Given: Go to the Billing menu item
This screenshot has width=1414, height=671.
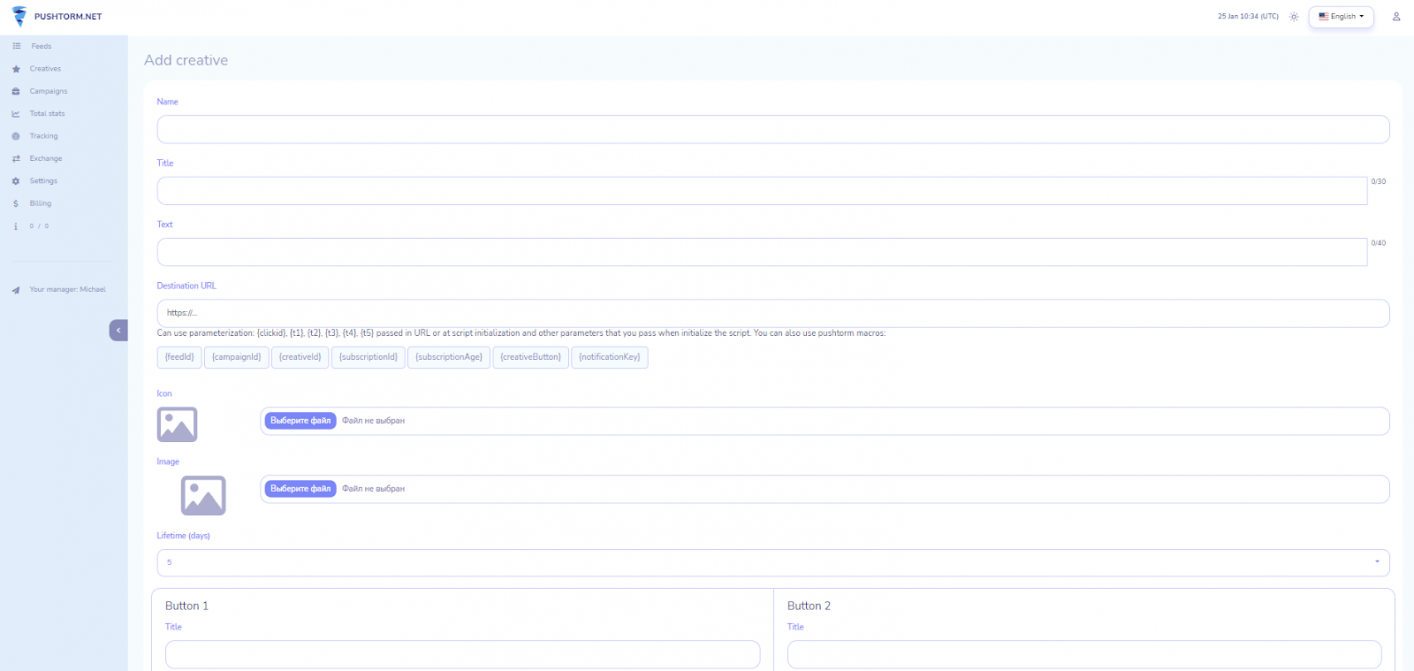Looking at the screenshot, I should 40,203.
